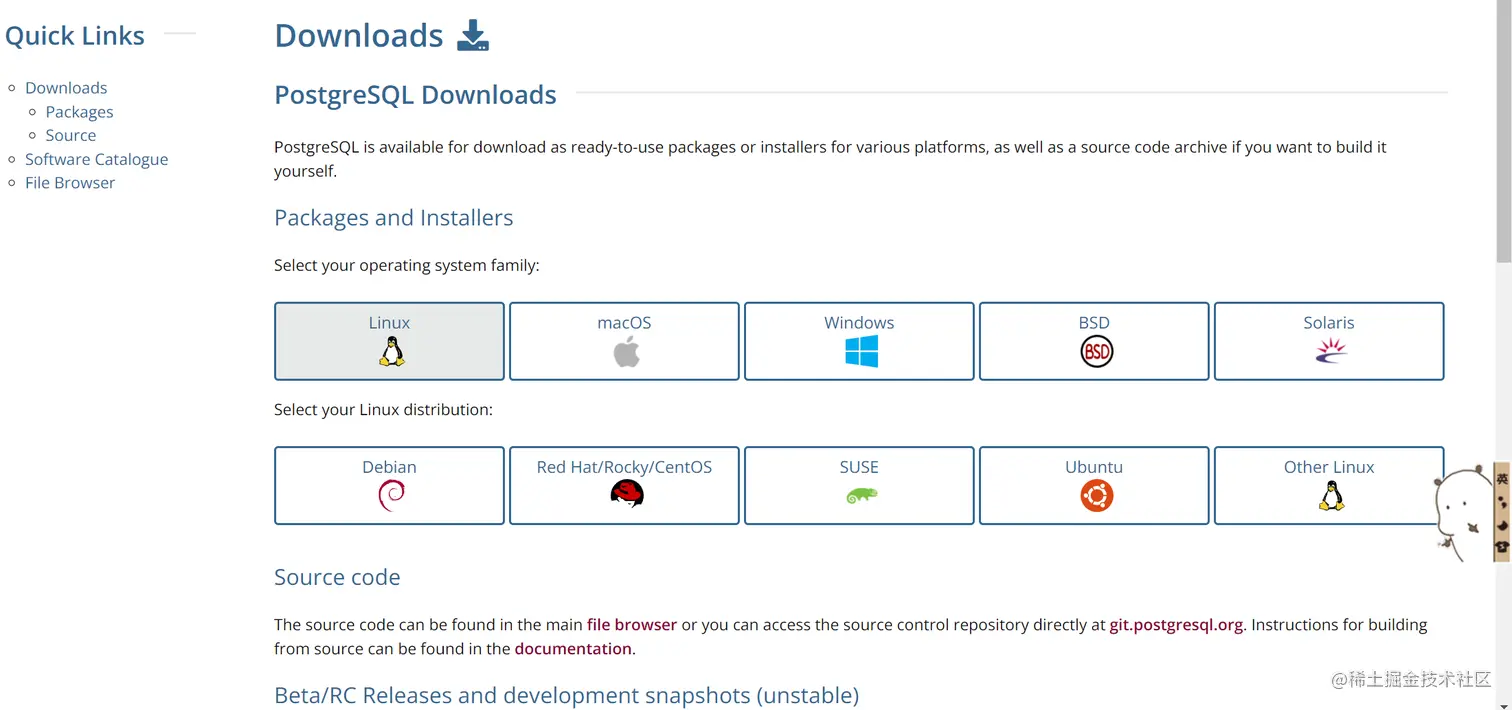
Task: Click 'Select your Linux distribution:' text
Action: click(383, 410)
